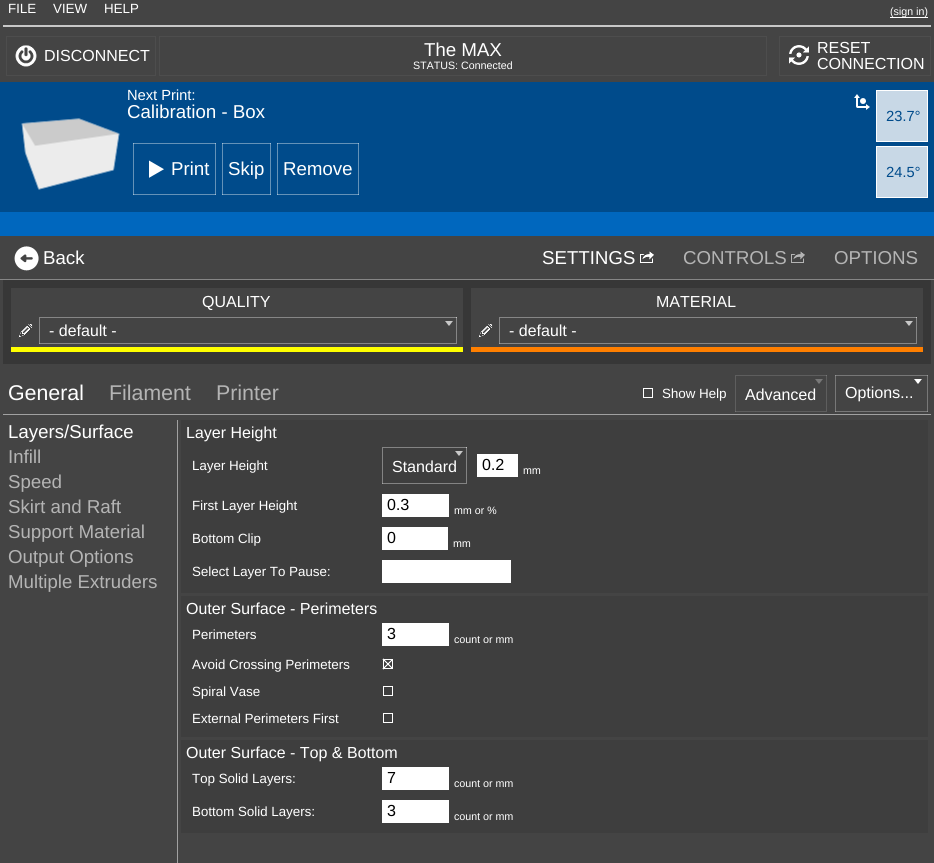Screen dimensions: 934x863
Task: Click the Reset Connection refresh icon
Action: (x=798, y=56)
